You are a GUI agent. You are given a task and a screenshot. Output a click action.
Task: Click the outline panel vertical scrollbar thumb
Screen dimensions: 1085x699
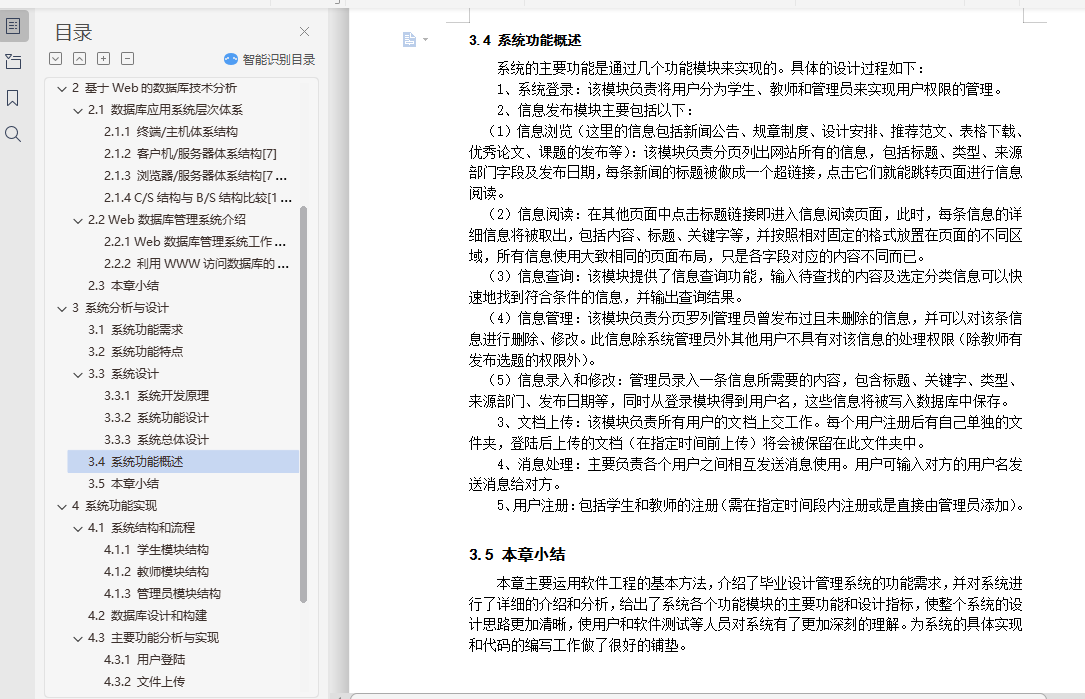click(x=303, y=404)
